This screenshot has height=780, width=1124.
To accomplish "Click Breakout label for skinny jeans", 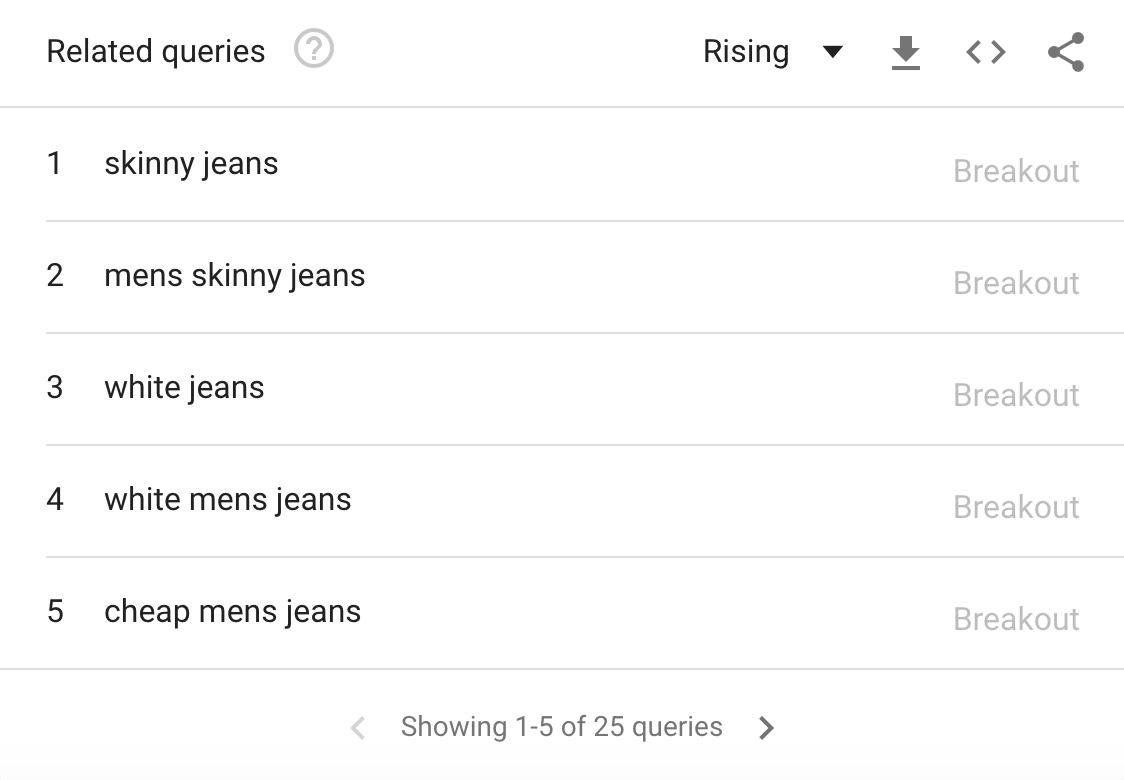I will (1016, 171).
